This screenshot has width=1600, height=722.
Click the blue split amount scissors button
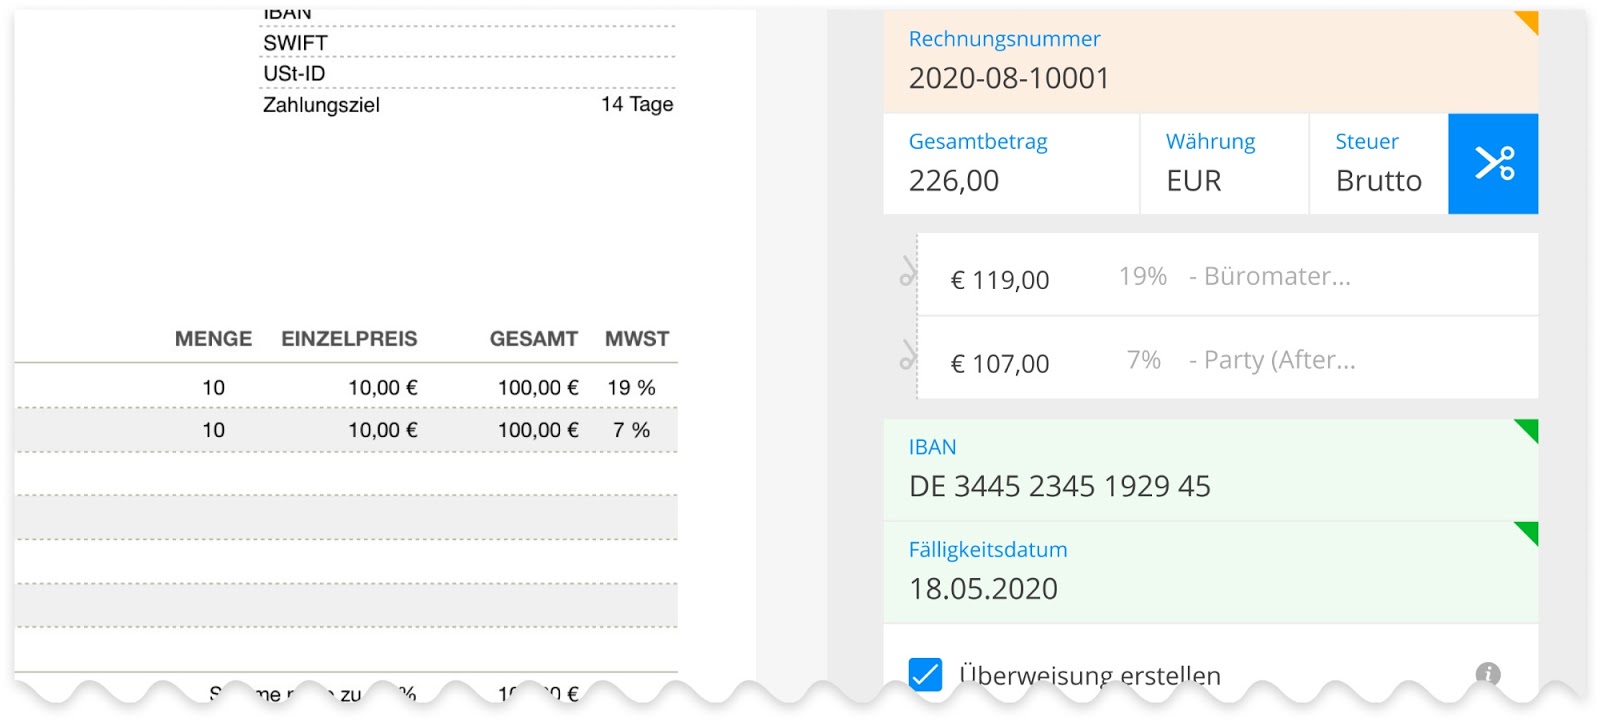coord(1493,163)
